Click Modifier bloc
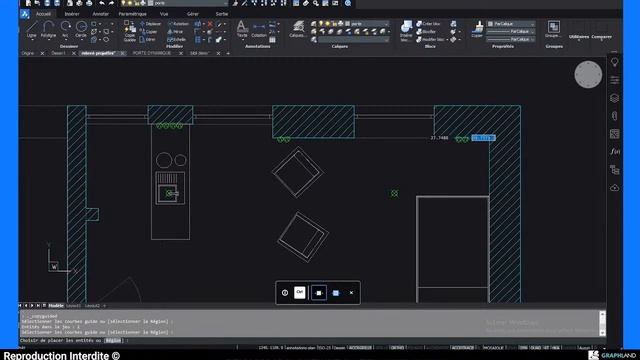640x360 pixels. [x=430, y=40]
